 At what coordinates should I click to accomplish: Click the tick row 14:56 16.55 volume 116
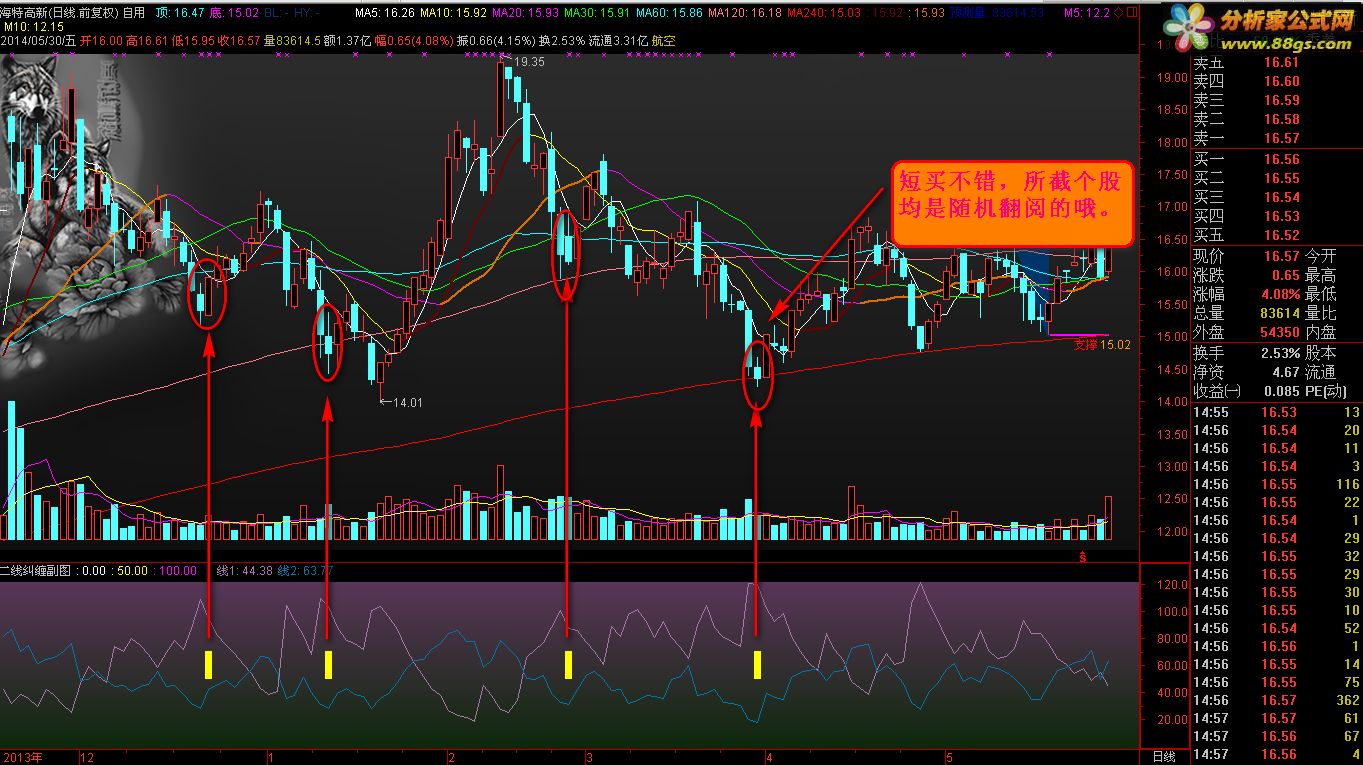[1277, 484]
